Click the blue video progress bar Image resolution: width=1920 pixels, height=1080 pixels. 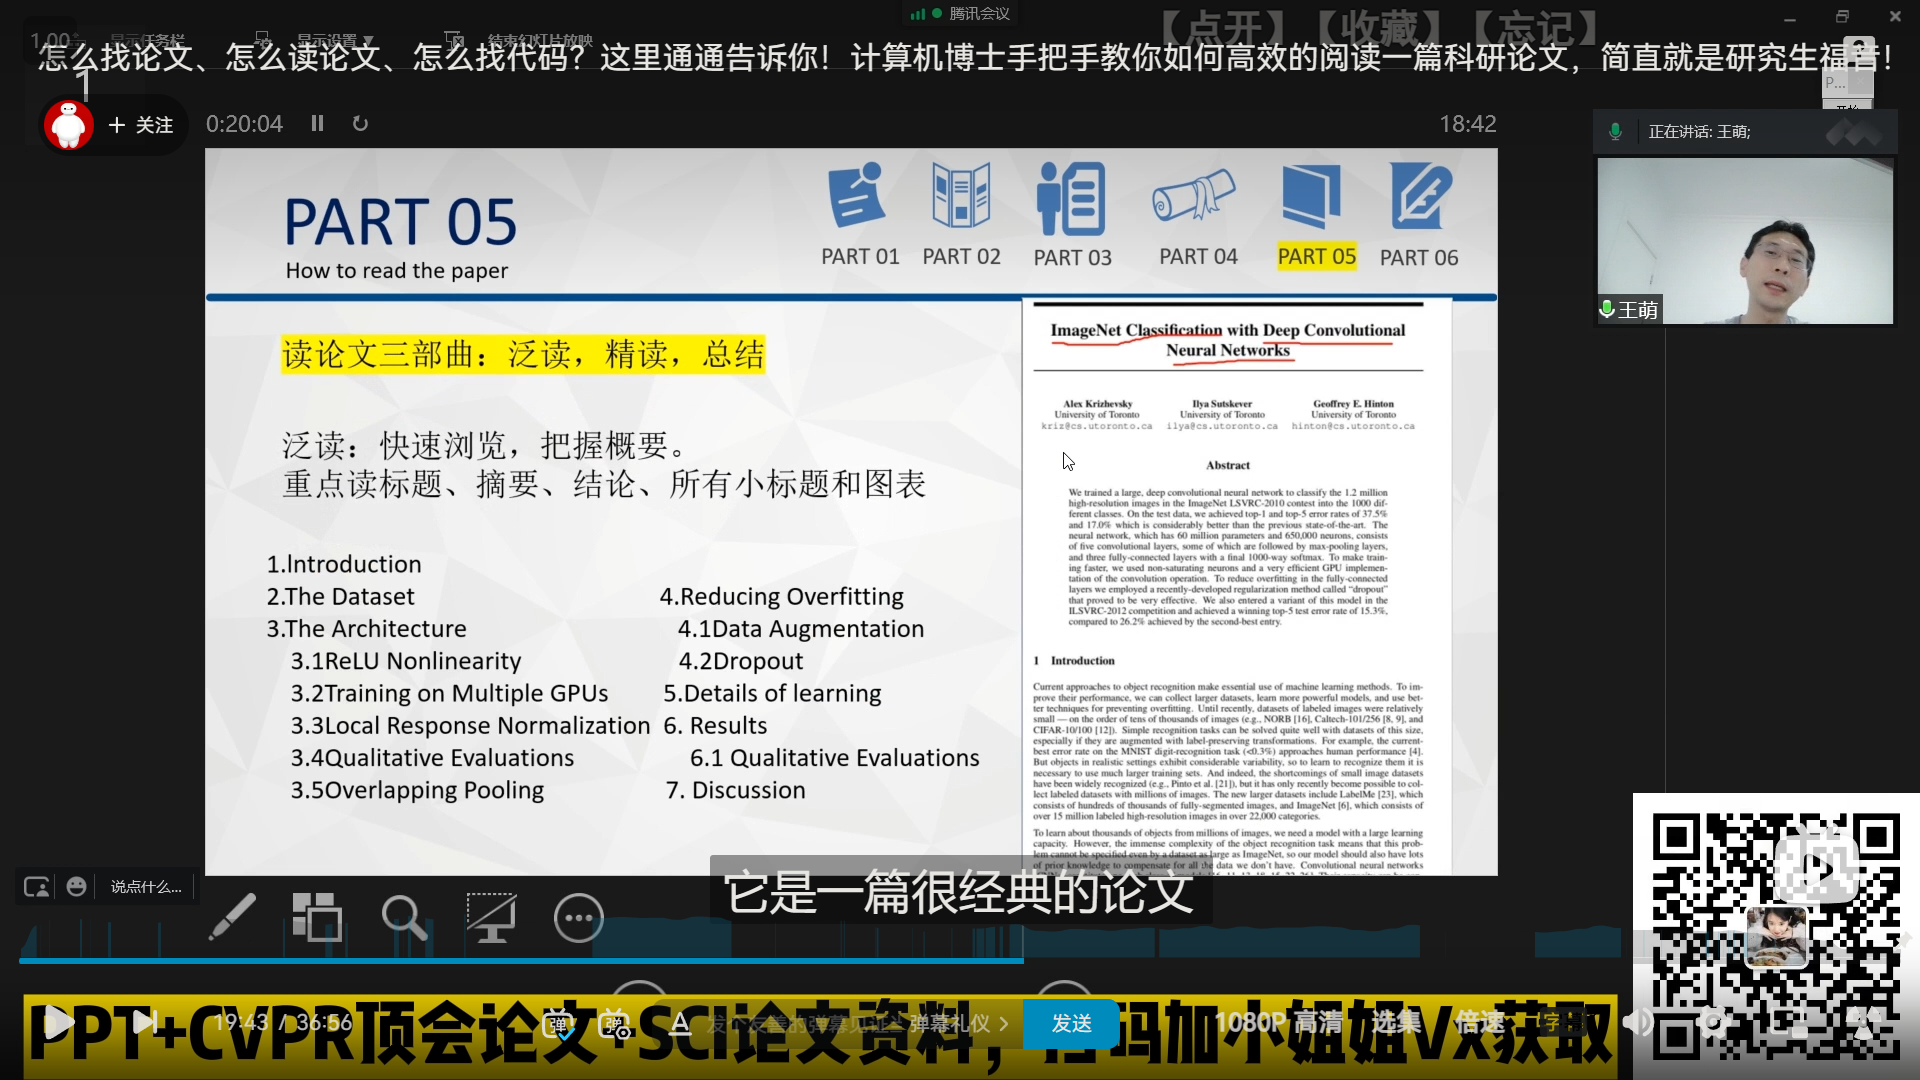click(x=520, y=961)
